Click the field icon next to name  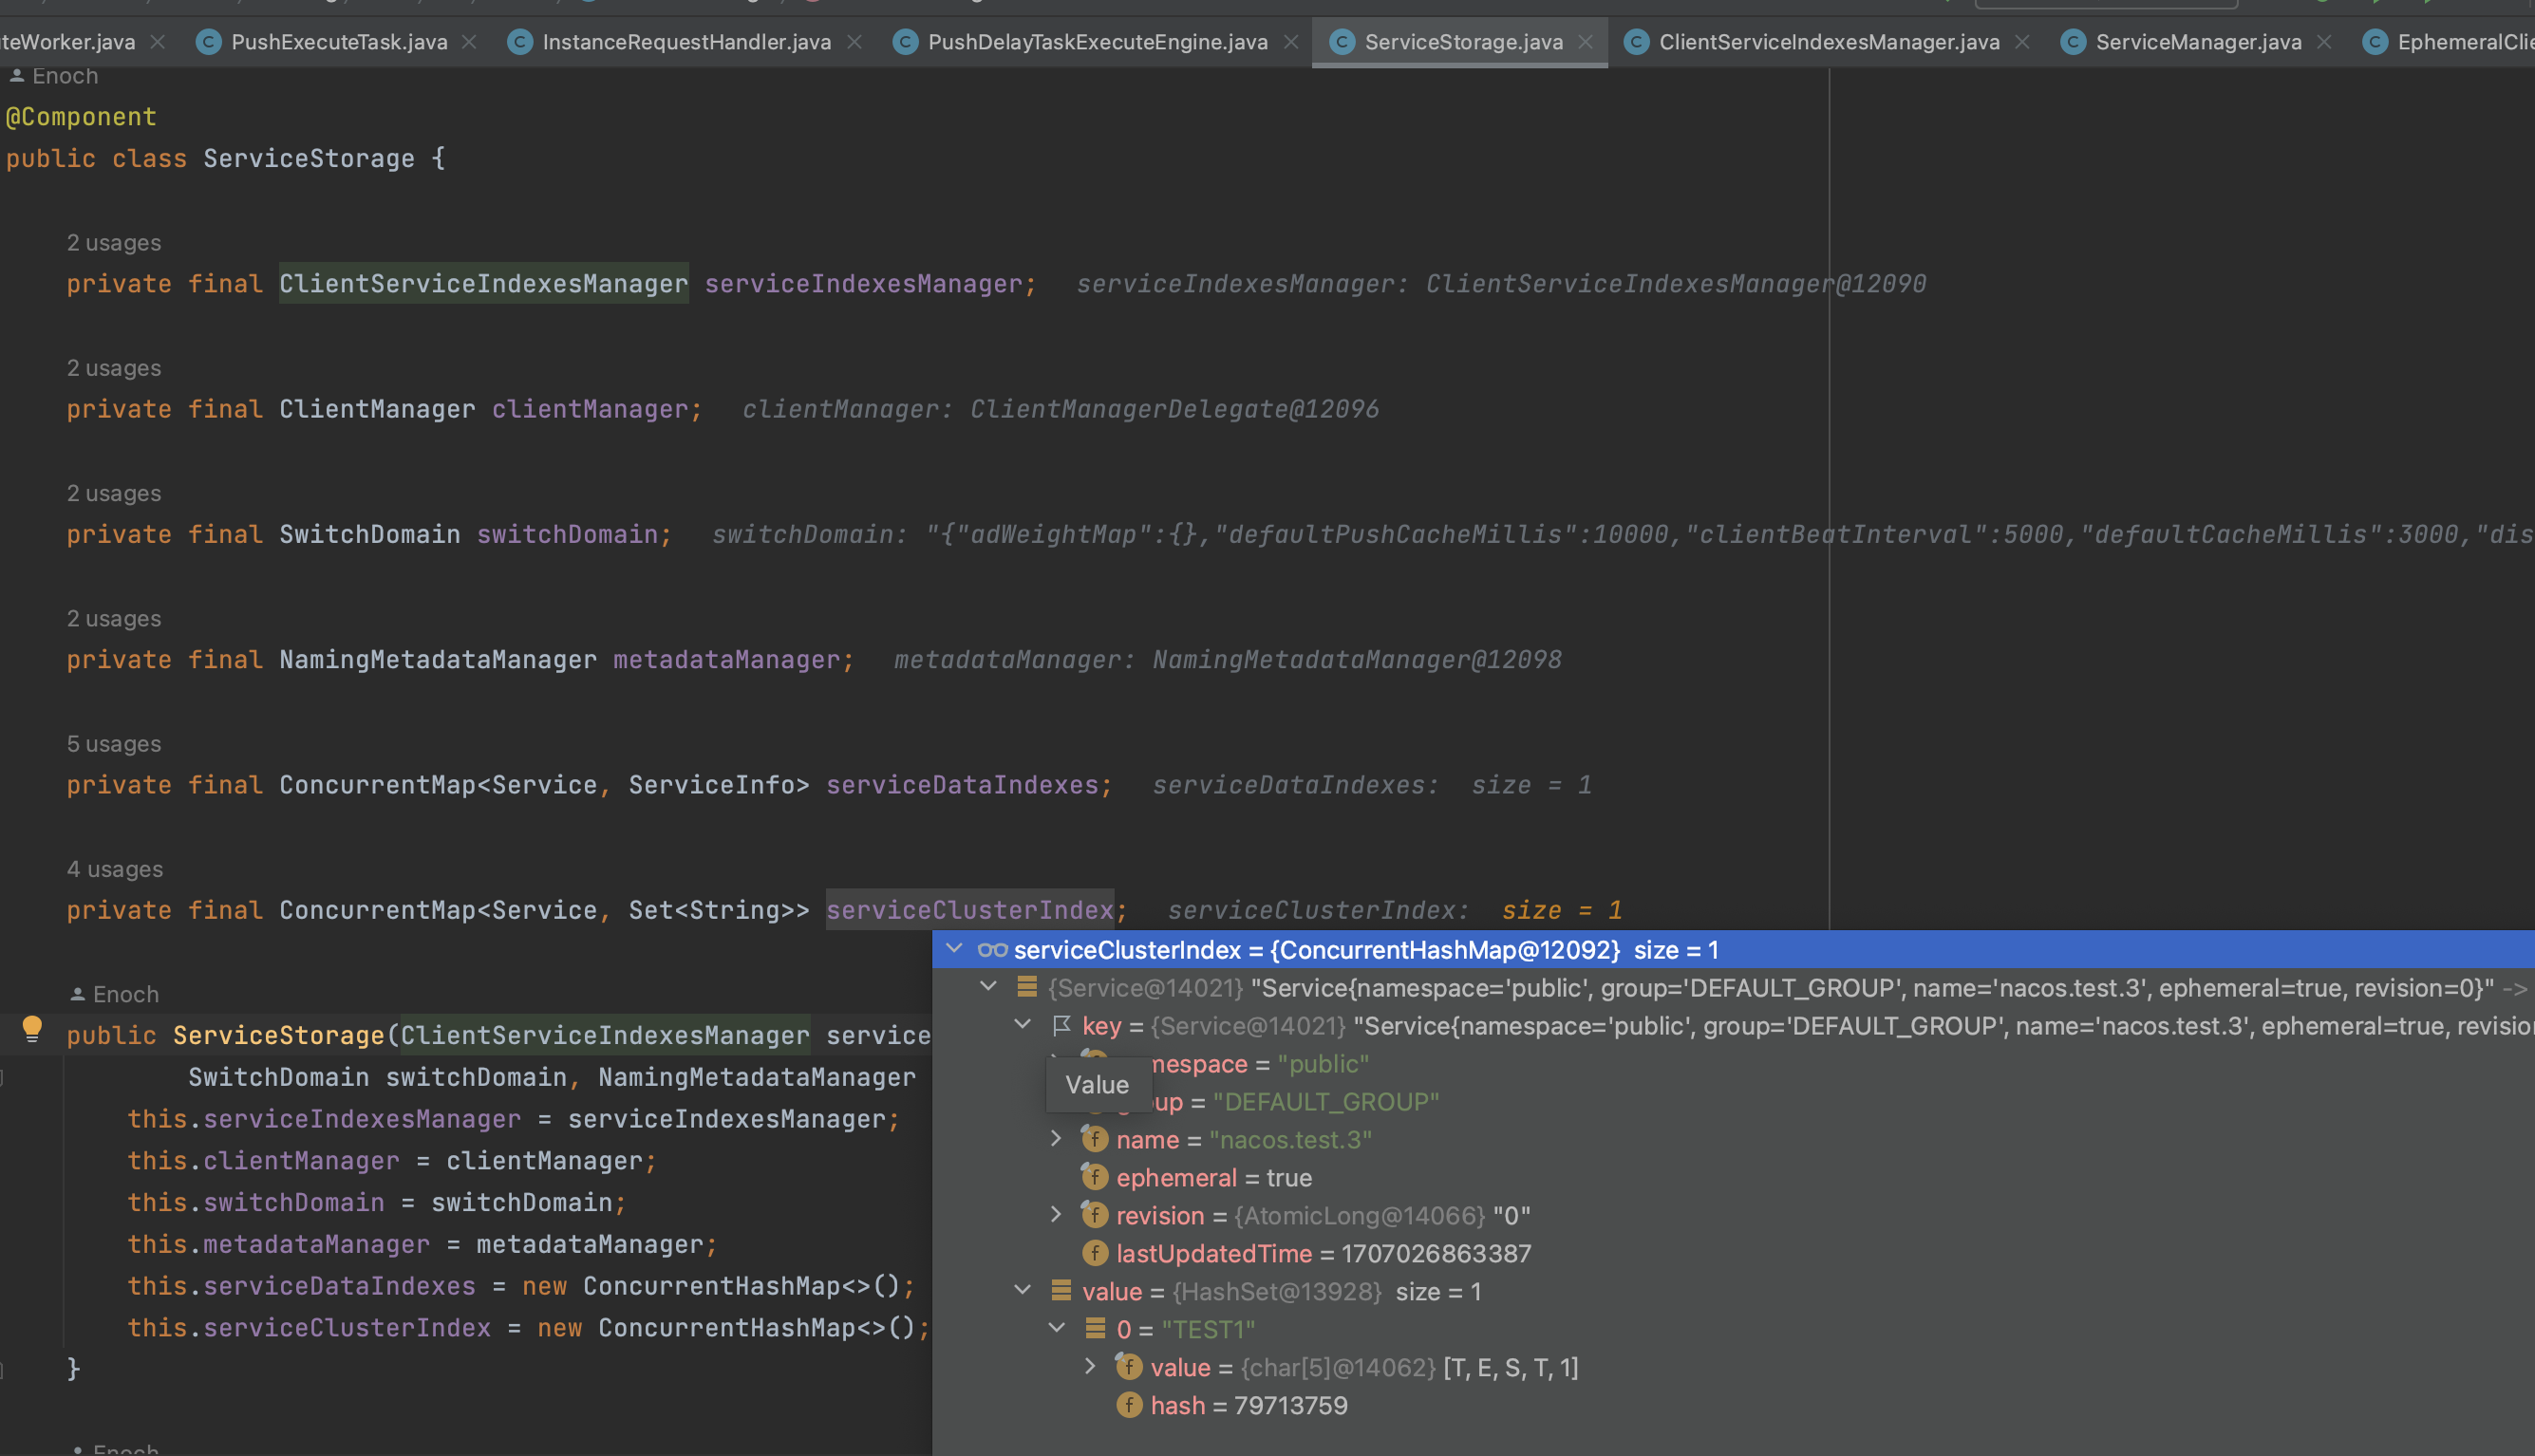pyautogui.click(x=1095, y=1139)
